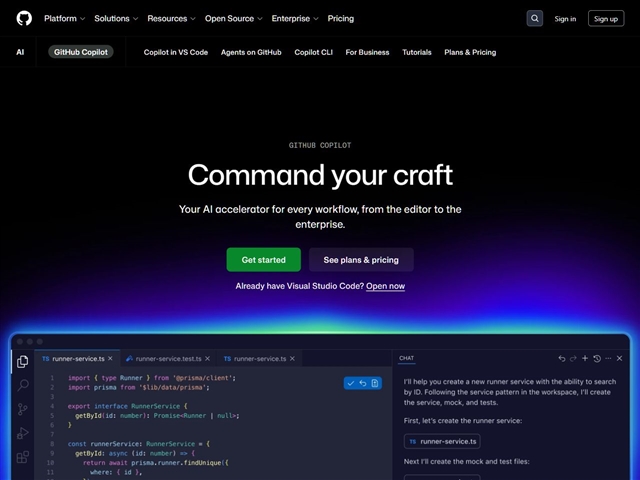This screenshot has height=480, width=640.
Task: Open chat history clock icon
Action: coord(597,358)
